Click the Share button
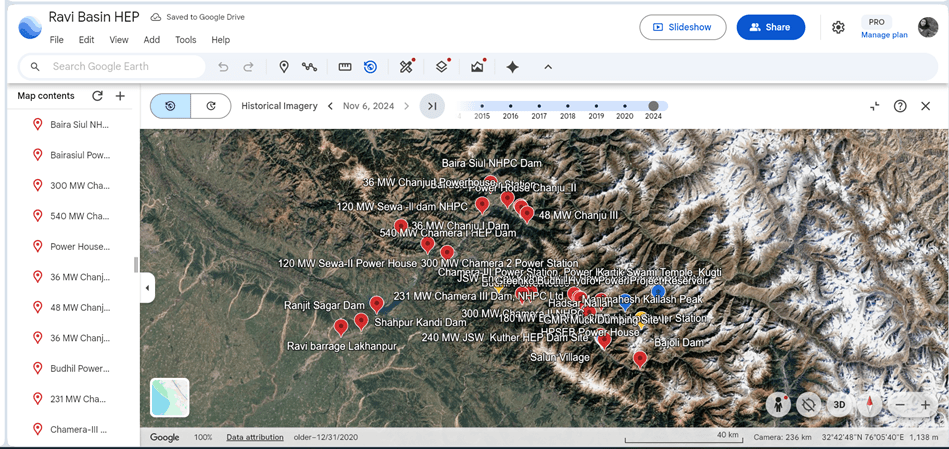The image size is (949, 449). pyautogui.click(x=770, y=28)
